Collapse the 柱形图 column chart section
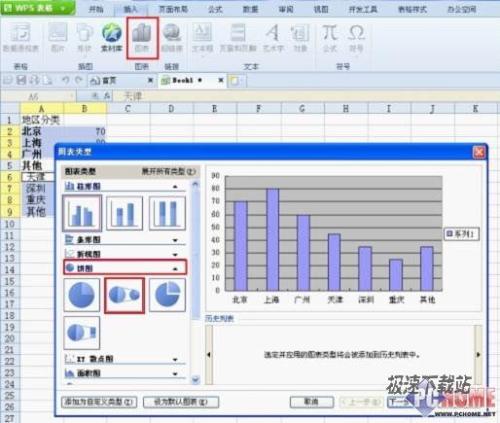This screenshot has height=423, width=500. tap(175, 187)
